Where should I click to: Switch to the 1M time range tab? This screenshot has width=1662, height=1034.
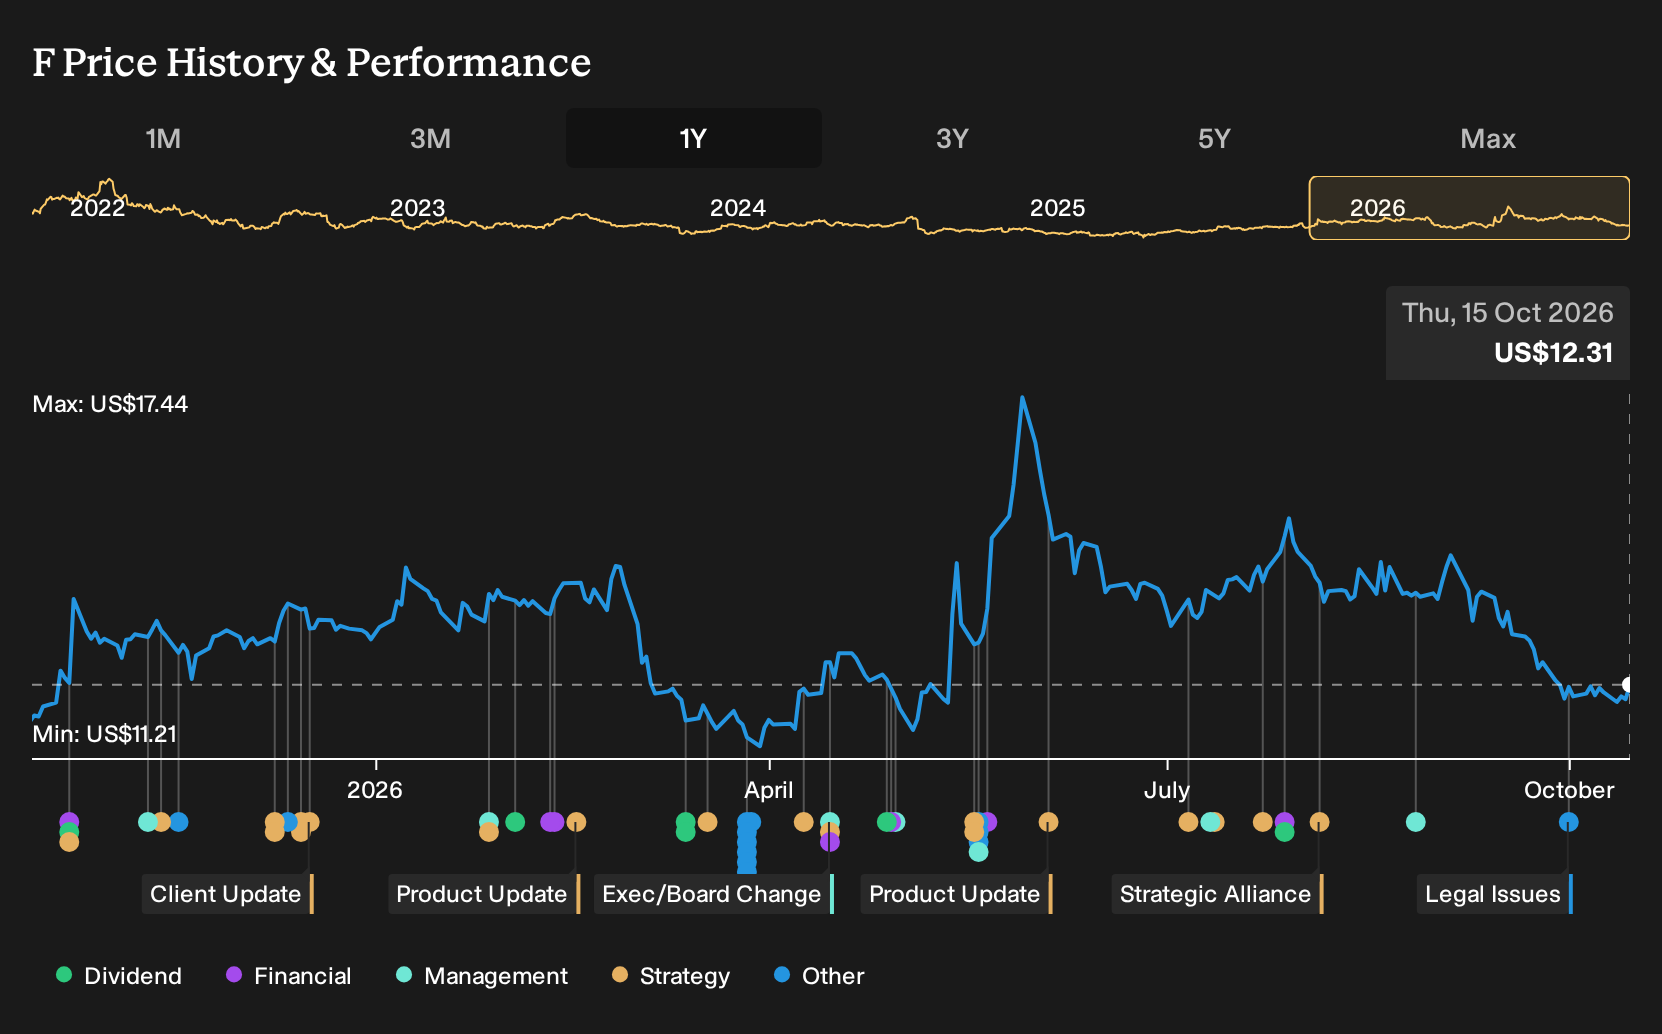point(163,139)
